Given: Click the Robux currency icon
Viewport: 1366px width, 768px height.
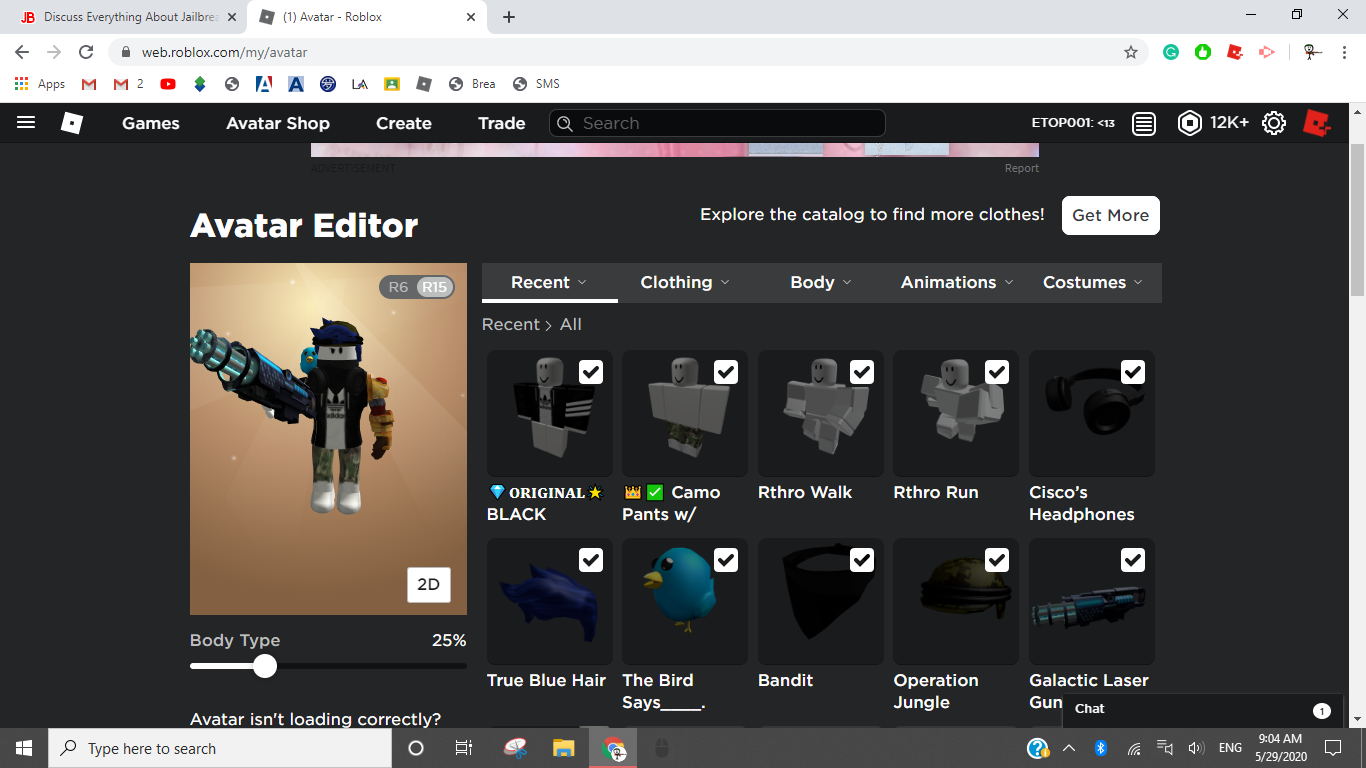Looking at the screenshot, I should coord(1189,123).
